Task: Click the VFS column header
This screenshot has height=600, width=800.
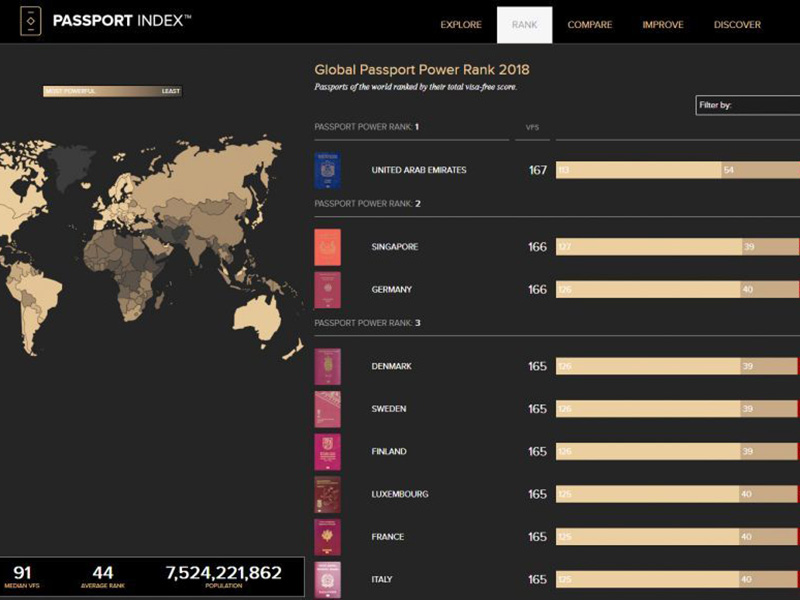Action: click(532, 128)
